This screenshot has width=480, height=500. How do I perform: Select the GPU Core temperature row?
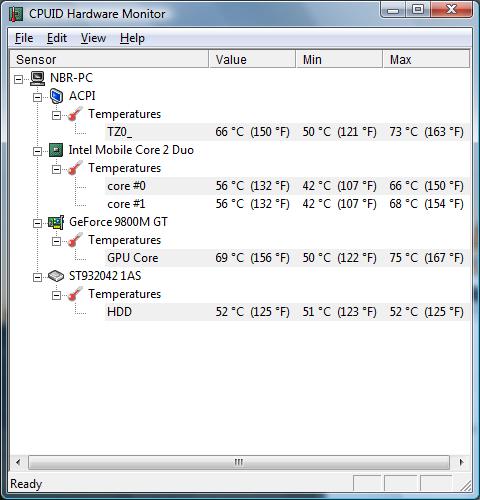point(287,258)
